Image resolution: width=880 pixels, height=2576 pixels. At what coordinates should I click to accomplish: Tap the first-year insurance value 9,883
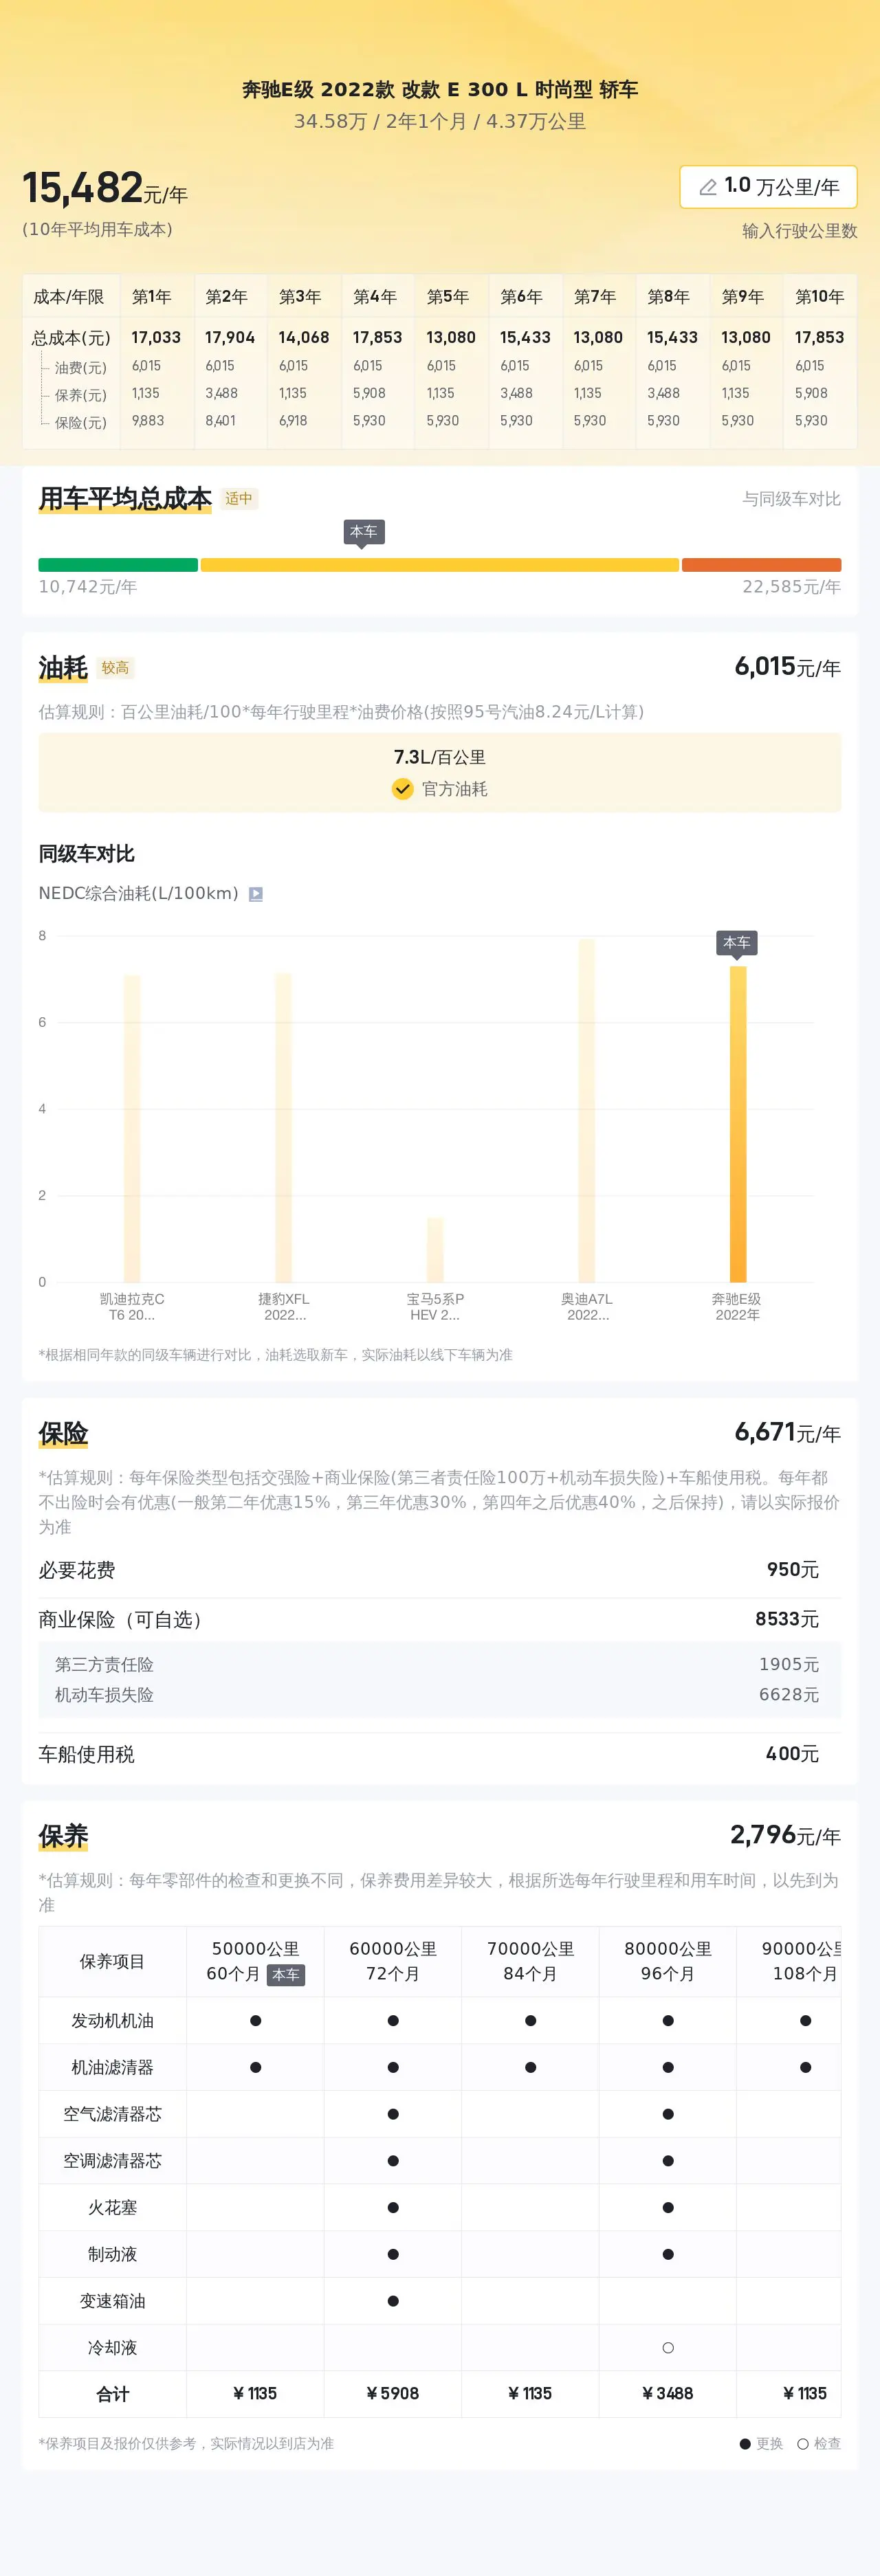click(148, 421)
